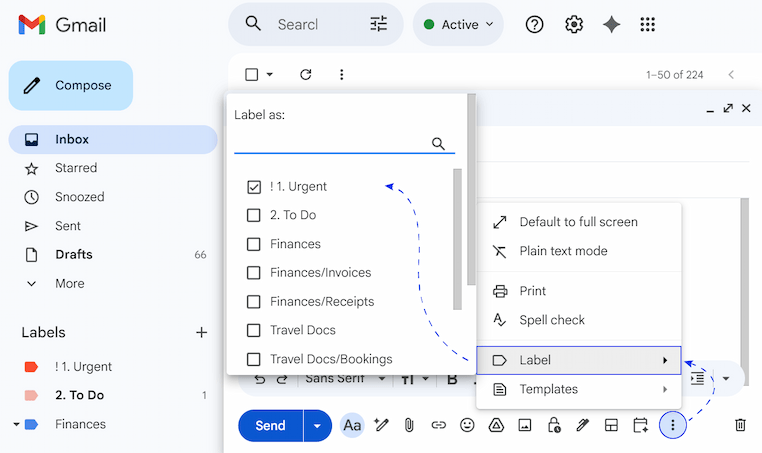Open the Label submenu

pos(579,360)
